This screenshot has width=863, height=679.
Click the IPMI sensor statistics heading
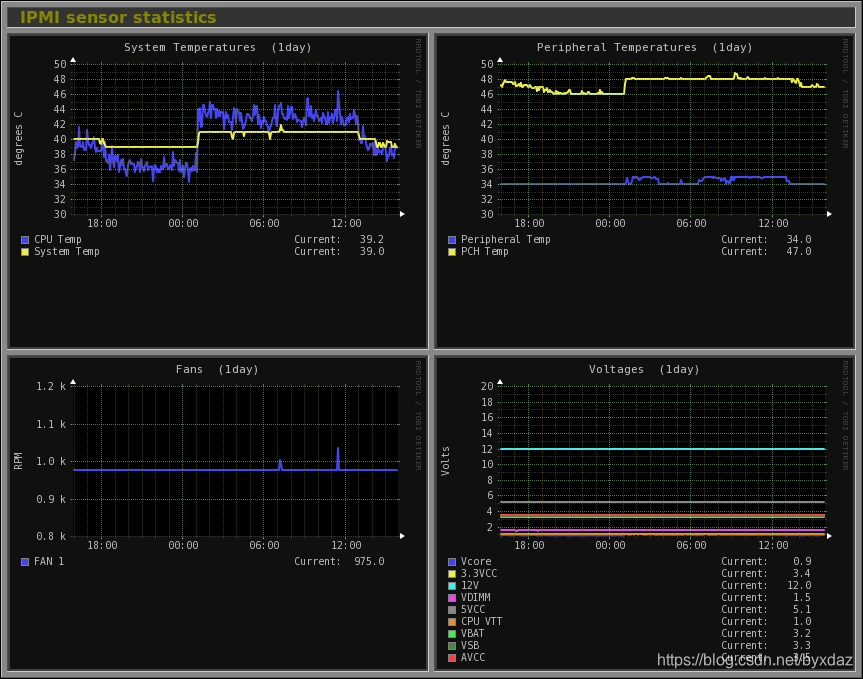[118, 17]
